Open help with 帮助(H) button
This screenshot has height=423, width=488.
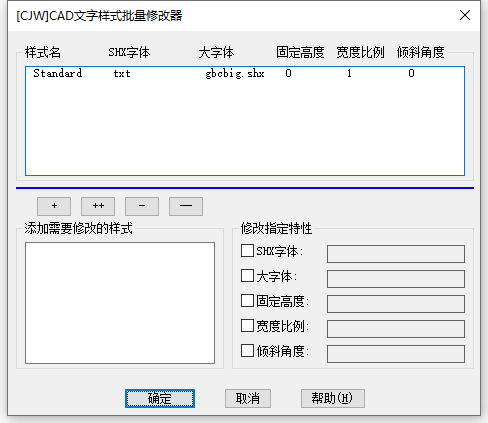click(333, 398)
